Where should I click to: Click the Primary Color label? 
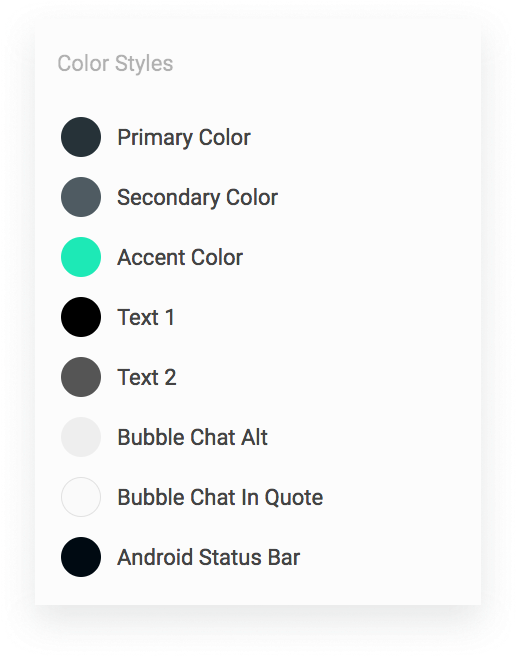[184, 138]
